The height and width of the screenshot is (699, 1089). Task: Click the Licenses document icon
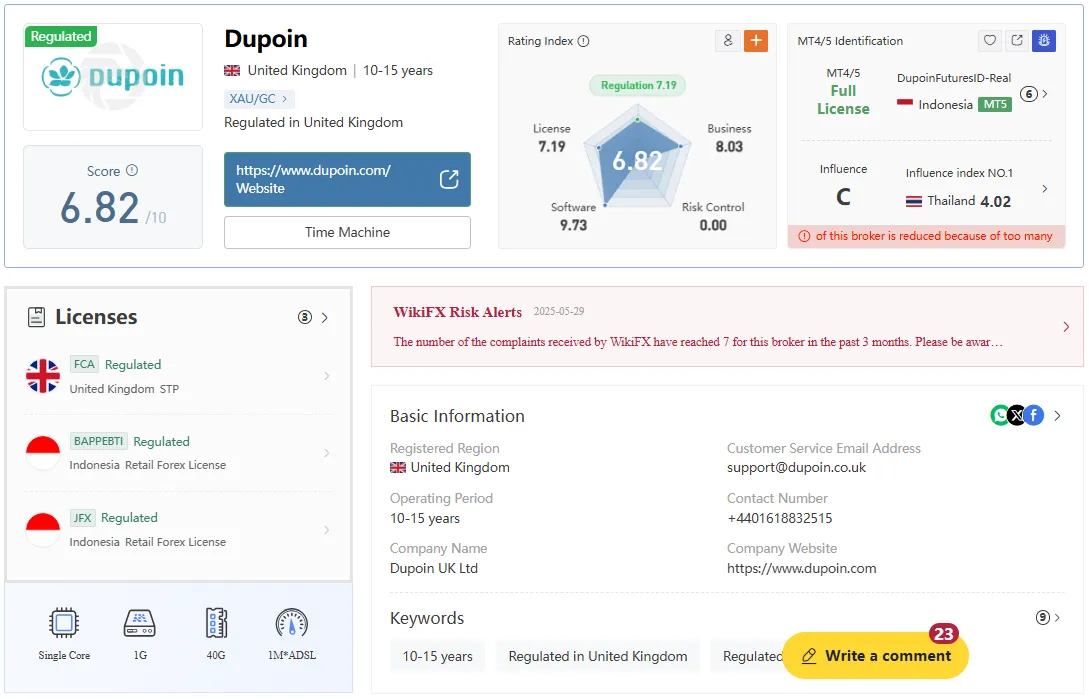pyautogui.click(x=36, y=317)
